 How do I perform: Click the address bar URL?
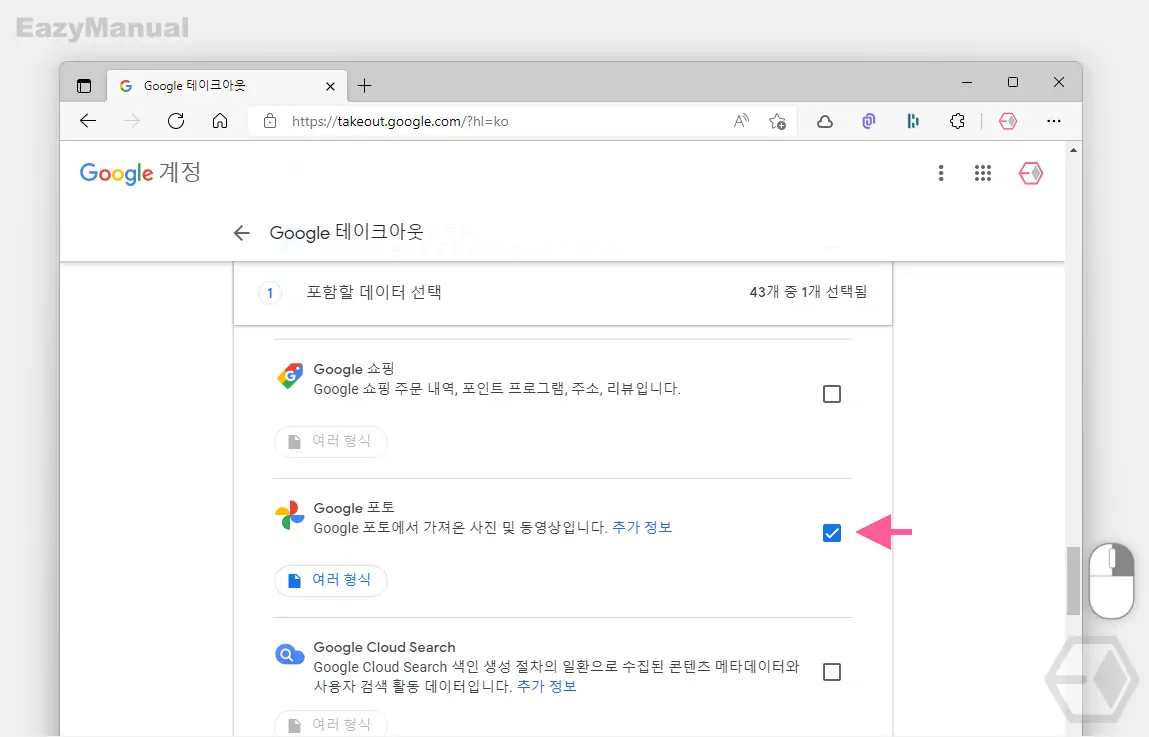click(x=400, y=122)
